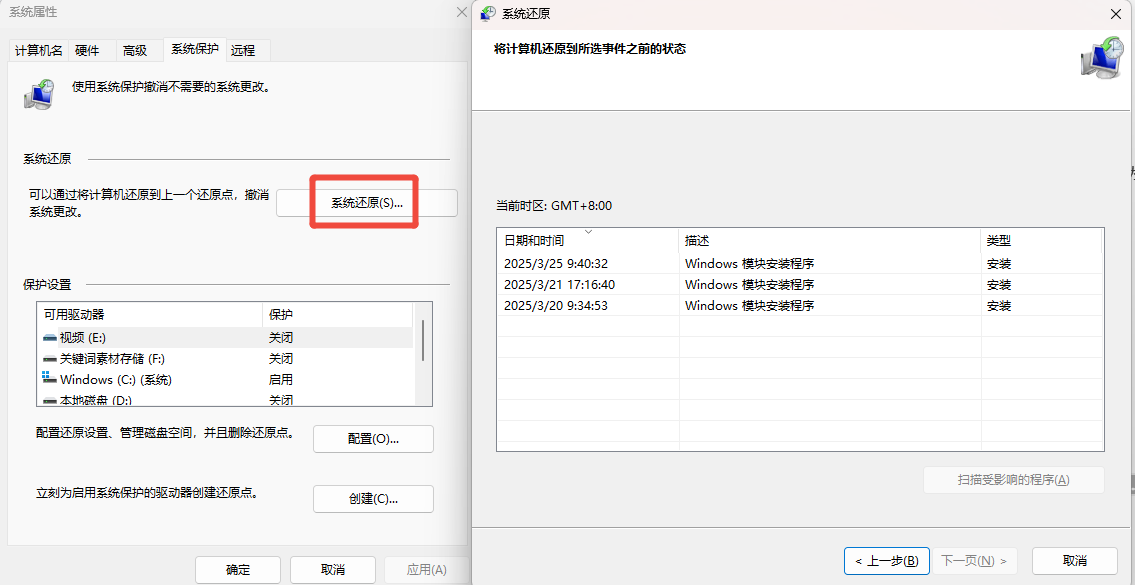This screenshot has height=585, width=1135.
Task: Select the 本地磁盘 (D:) drive row
Action: point(225,399)
